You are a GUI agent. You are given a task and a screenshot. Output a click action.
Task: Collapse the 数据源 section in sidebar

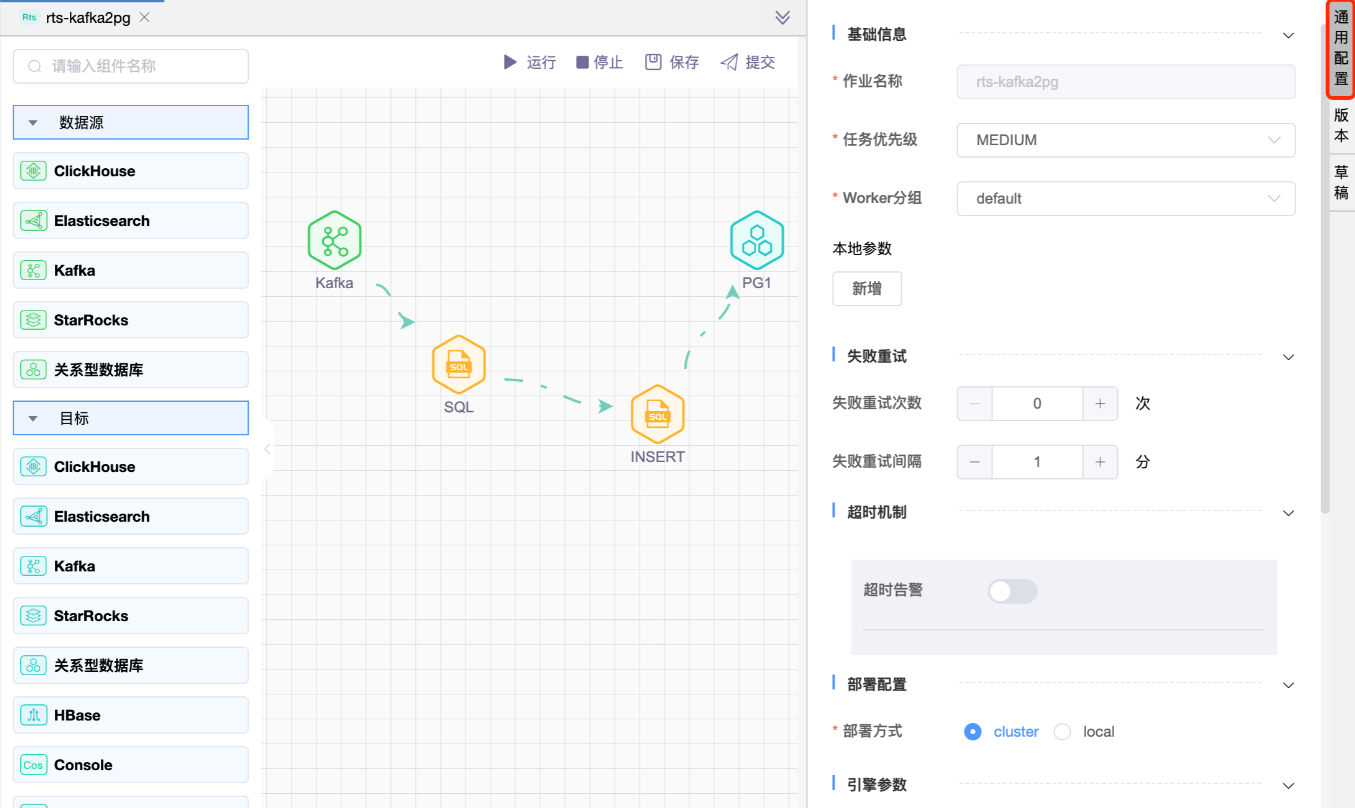tap(33, 123)
